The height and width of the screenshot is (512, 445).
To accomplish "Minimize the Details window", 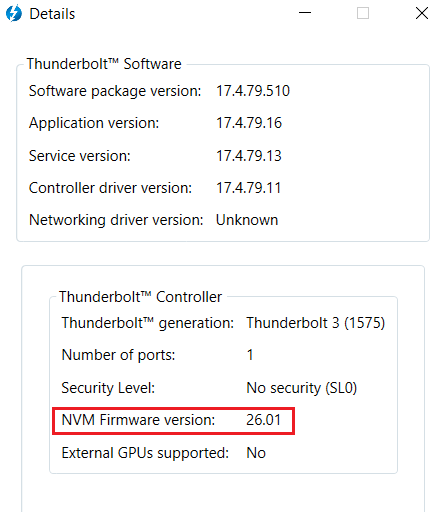I will tap(305, 13).
